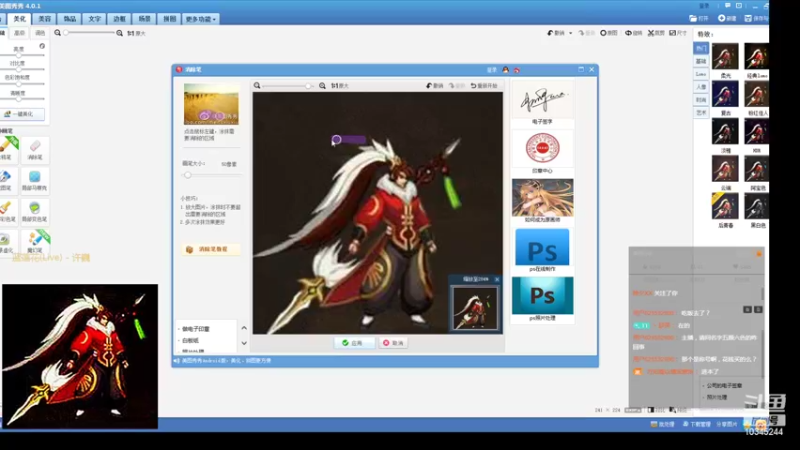The image size is (800, 450).
Task: Apply 柔光 effect thumbnail
Action: tap(725, 57)
